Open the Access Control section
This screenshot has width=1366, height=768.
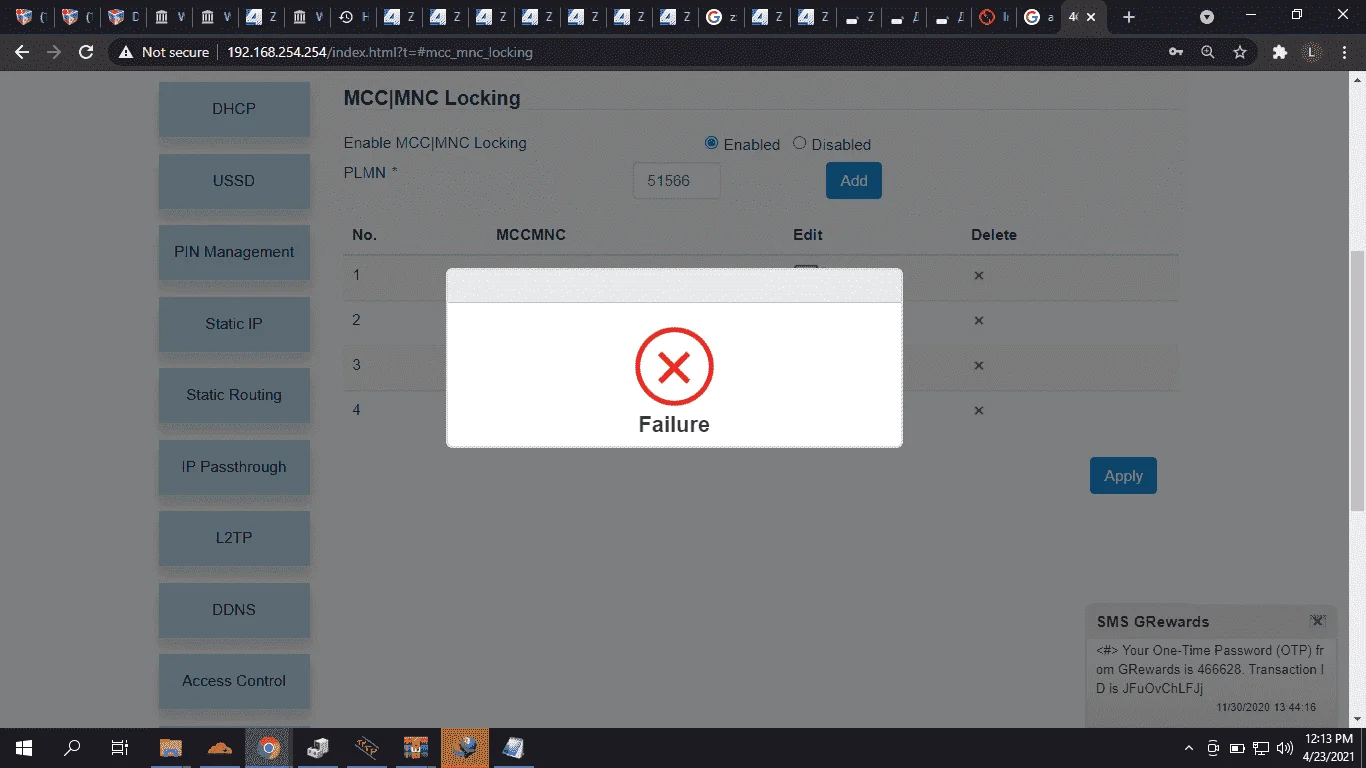(x=234, y=681)
